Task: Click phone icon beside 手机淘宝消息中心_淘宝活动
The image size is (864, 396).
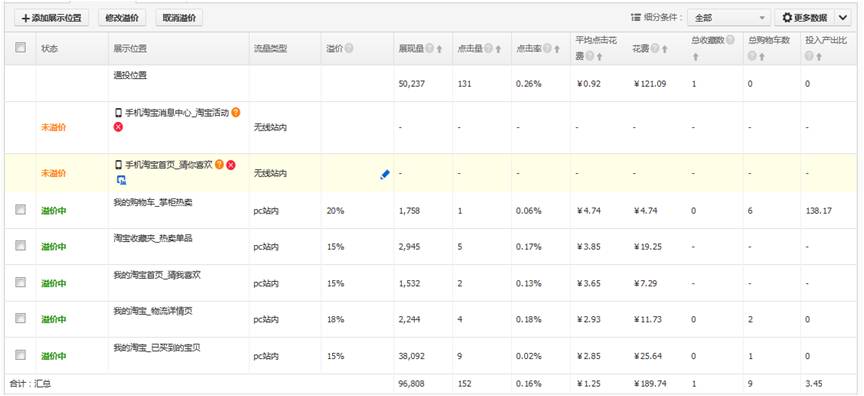Action: pyautogui.click(x=118, y=112)
